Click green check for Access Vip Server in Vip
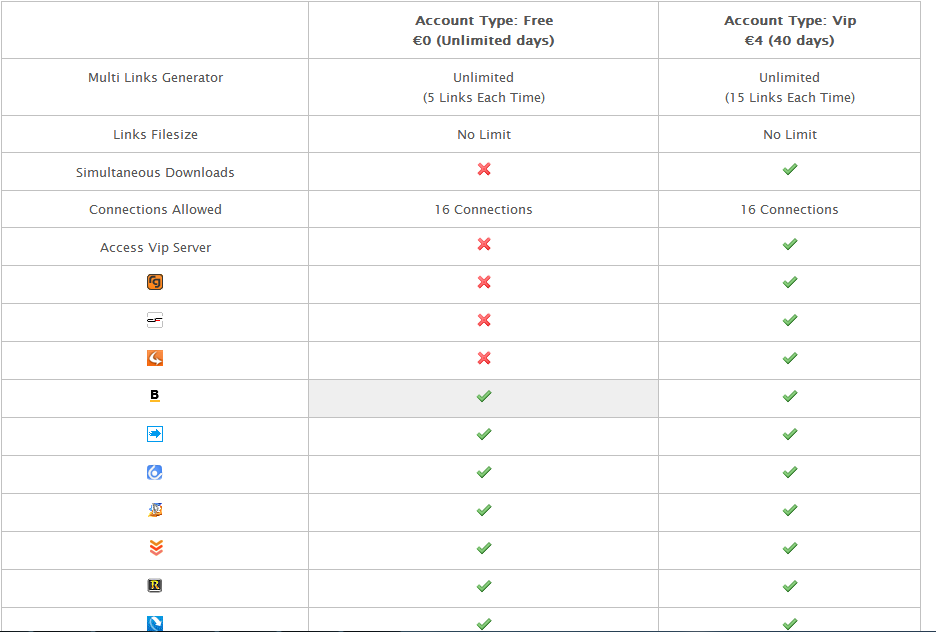 click(790, 244)
